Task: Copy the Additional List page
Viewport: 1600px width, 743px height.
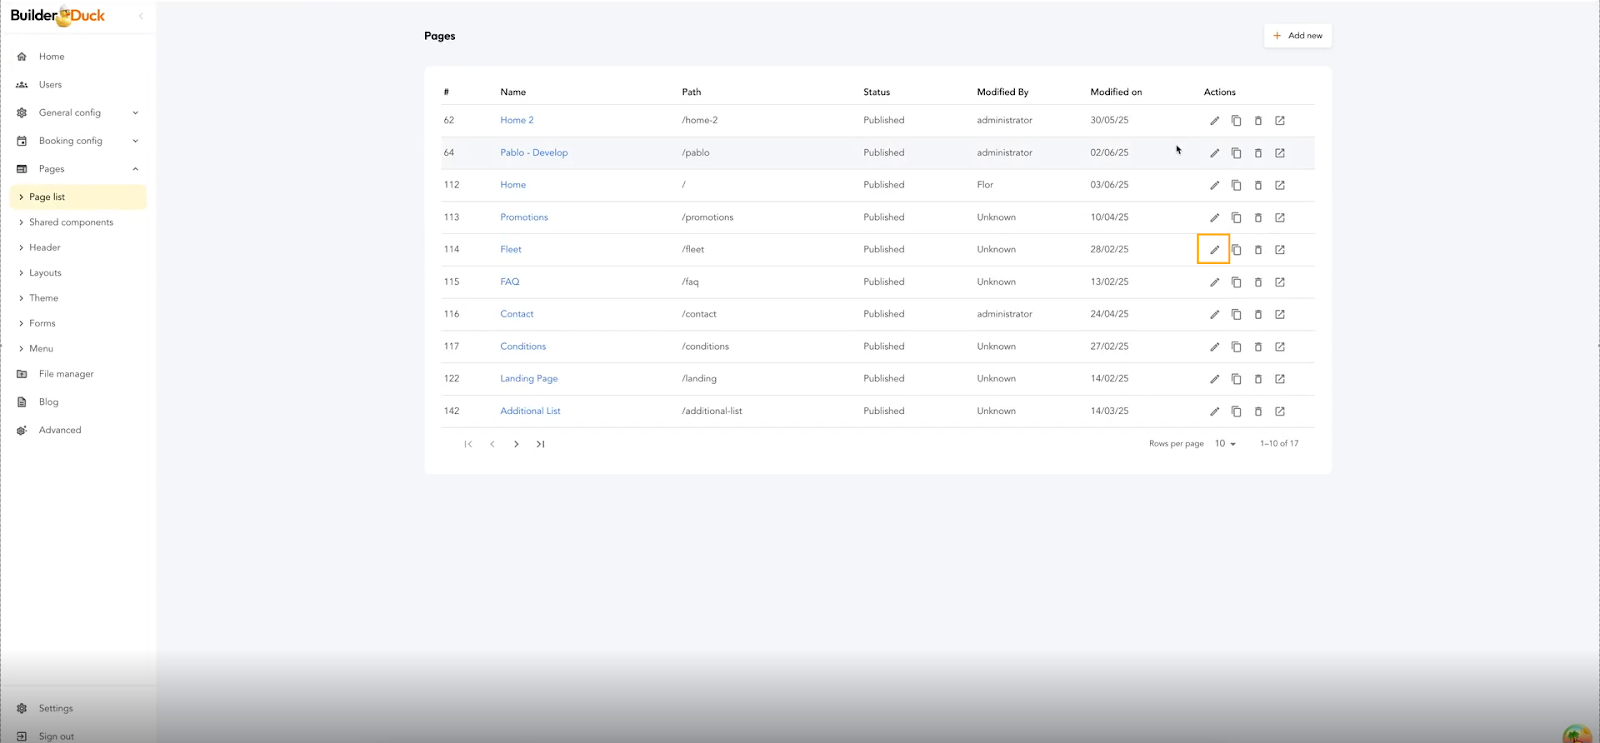Action: (x=1236, y=412)
